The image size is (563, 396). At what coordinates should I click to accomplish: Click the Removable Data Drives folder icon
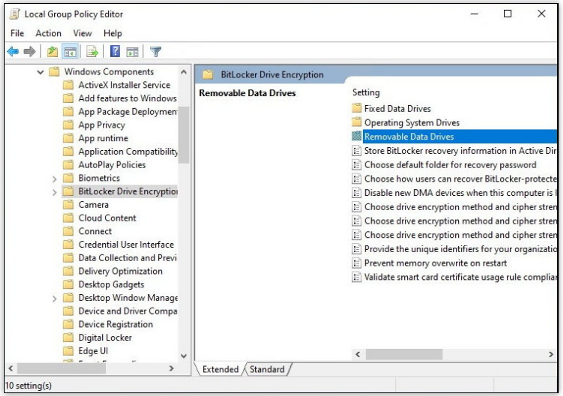coord(357,136)
